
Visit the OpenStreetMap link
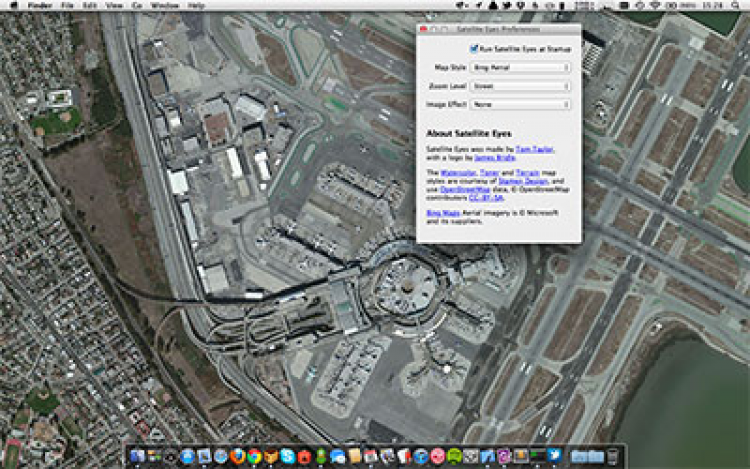point(465,189)
